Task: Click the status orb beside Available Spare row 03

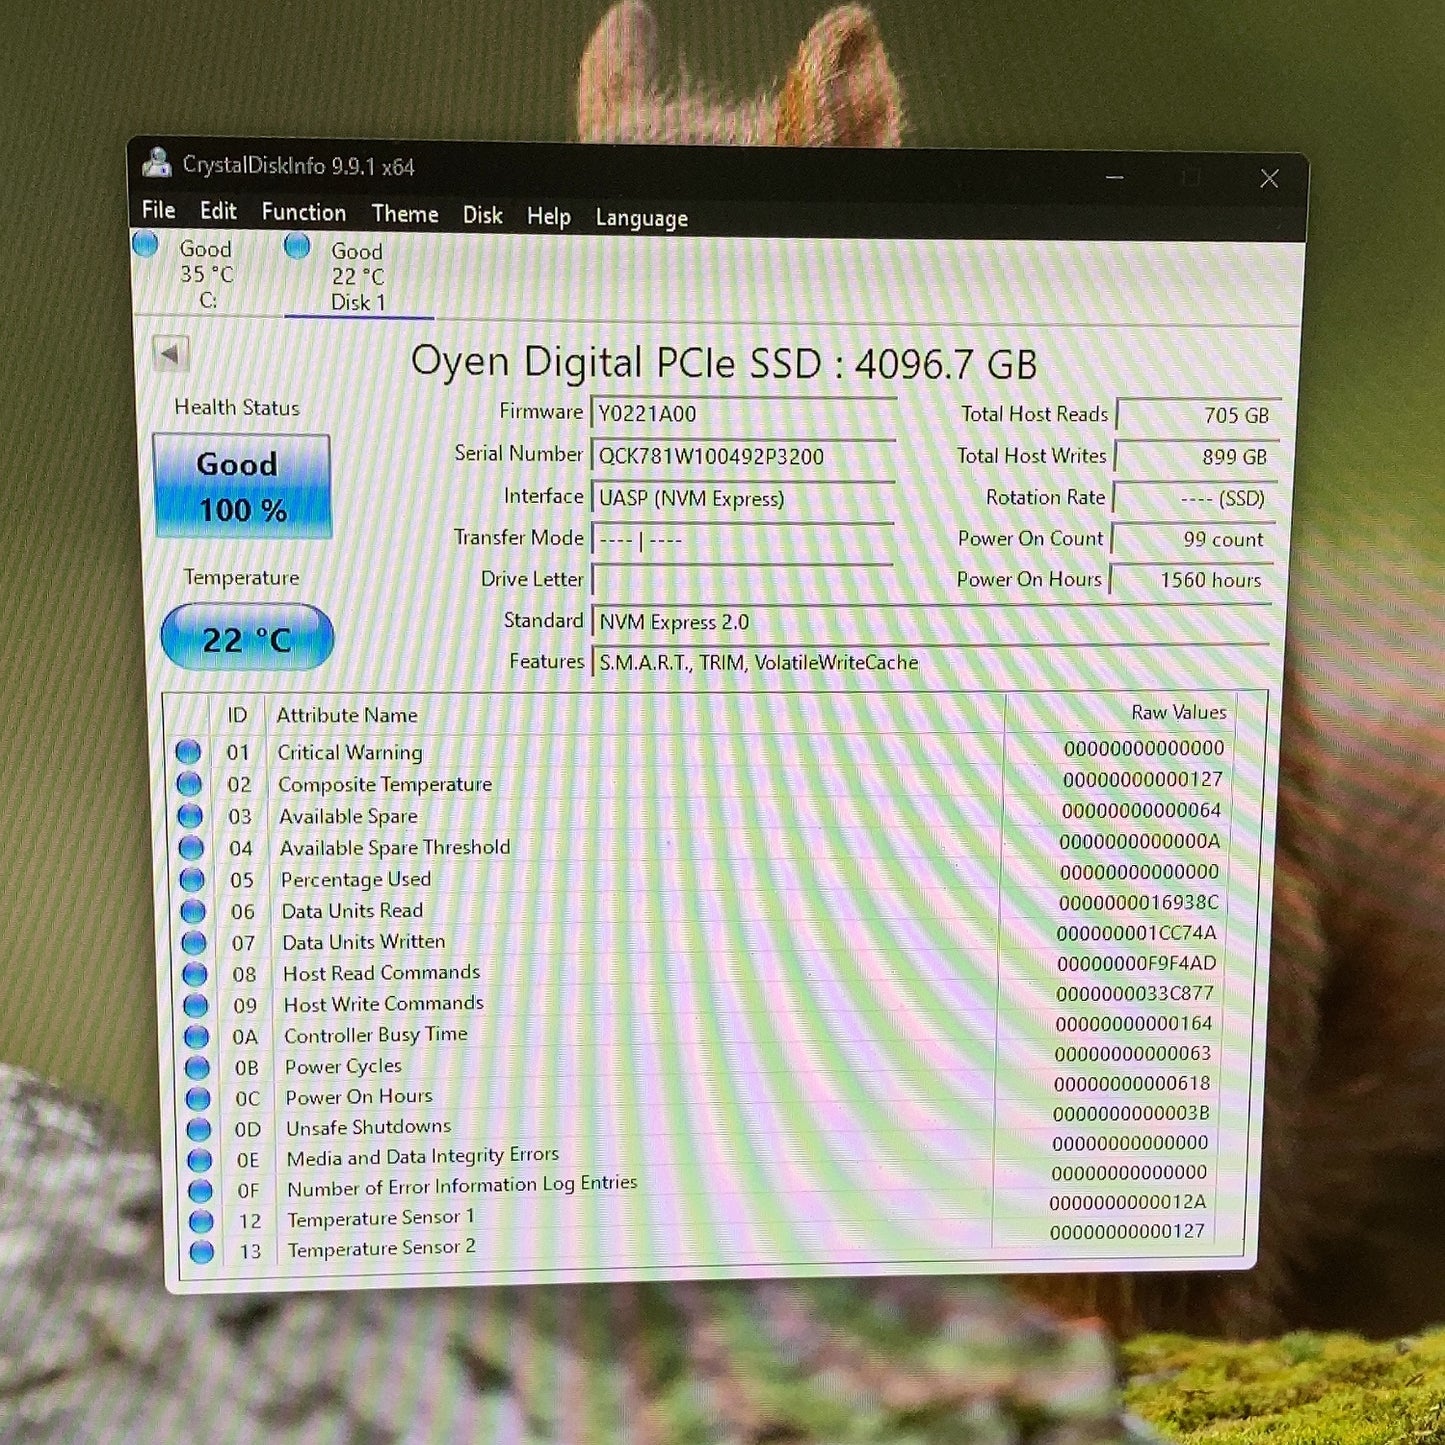Action: tap(190, 815)
